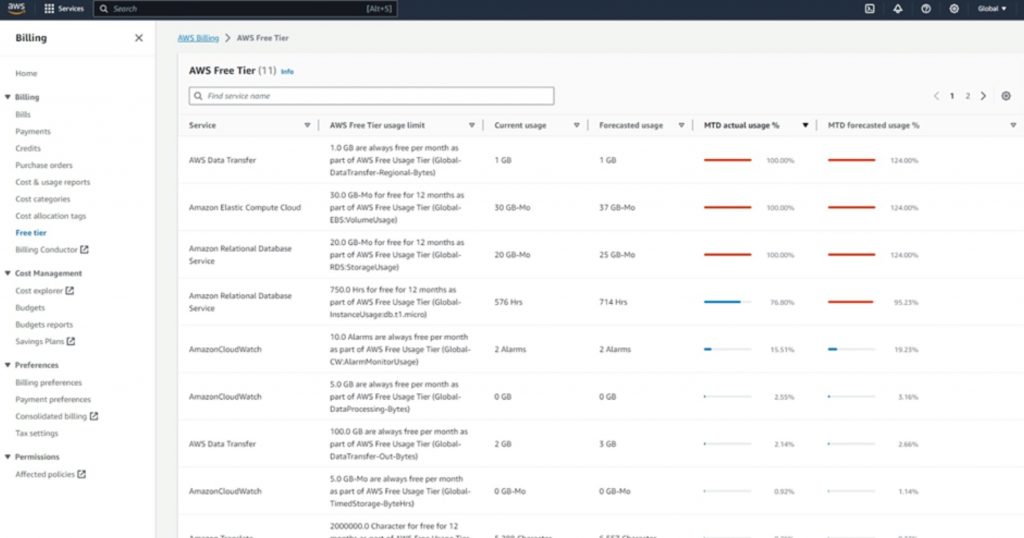This screenshot has width=1024, height=538.
Task: Click the '2 Alarms' current usage cell
Action: click(x=510, y=349)
